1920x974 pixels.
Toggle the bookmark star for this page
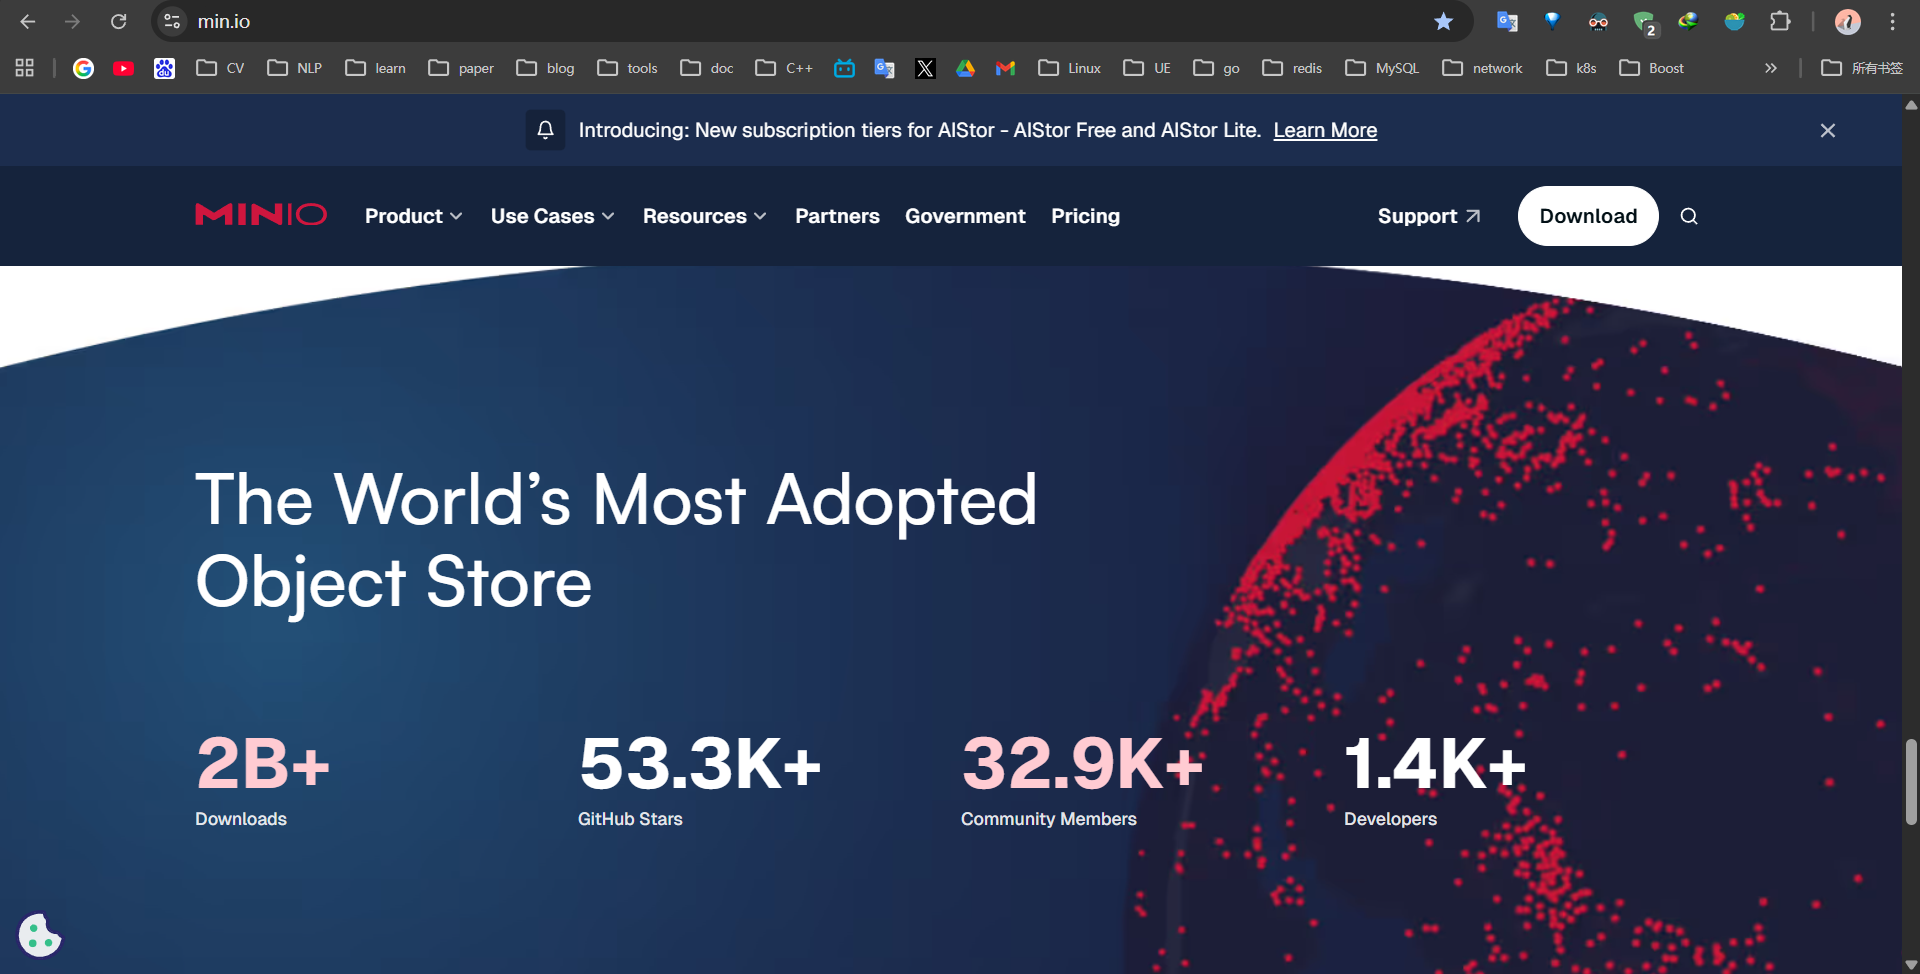tap(1443, 21)
